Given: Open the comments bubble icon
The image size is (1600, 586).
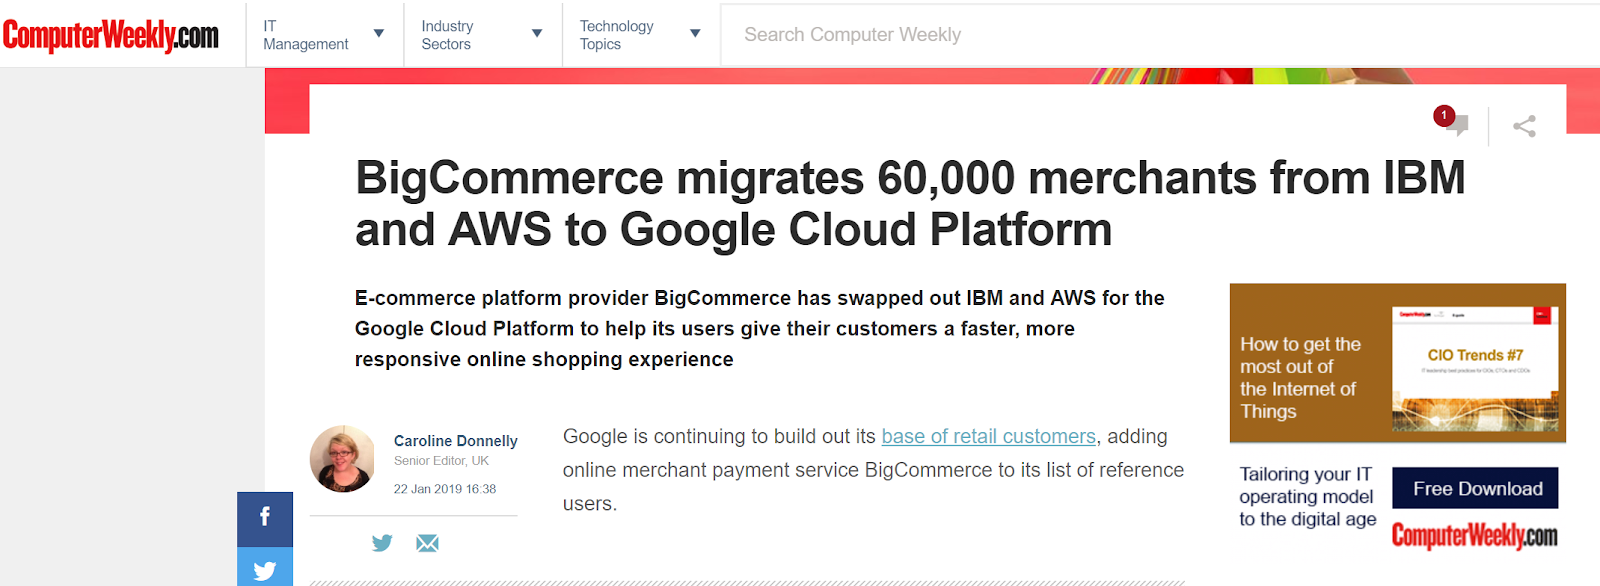Looking at the screenshot, I should coord(1456,125).
